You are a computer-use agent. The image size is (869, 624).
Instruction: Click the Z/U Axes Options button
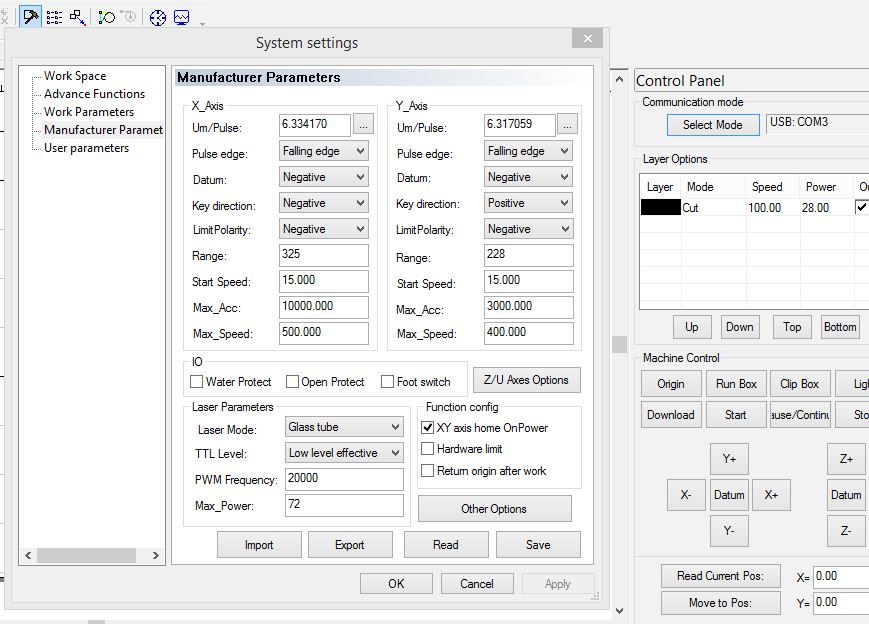point(525,380)
